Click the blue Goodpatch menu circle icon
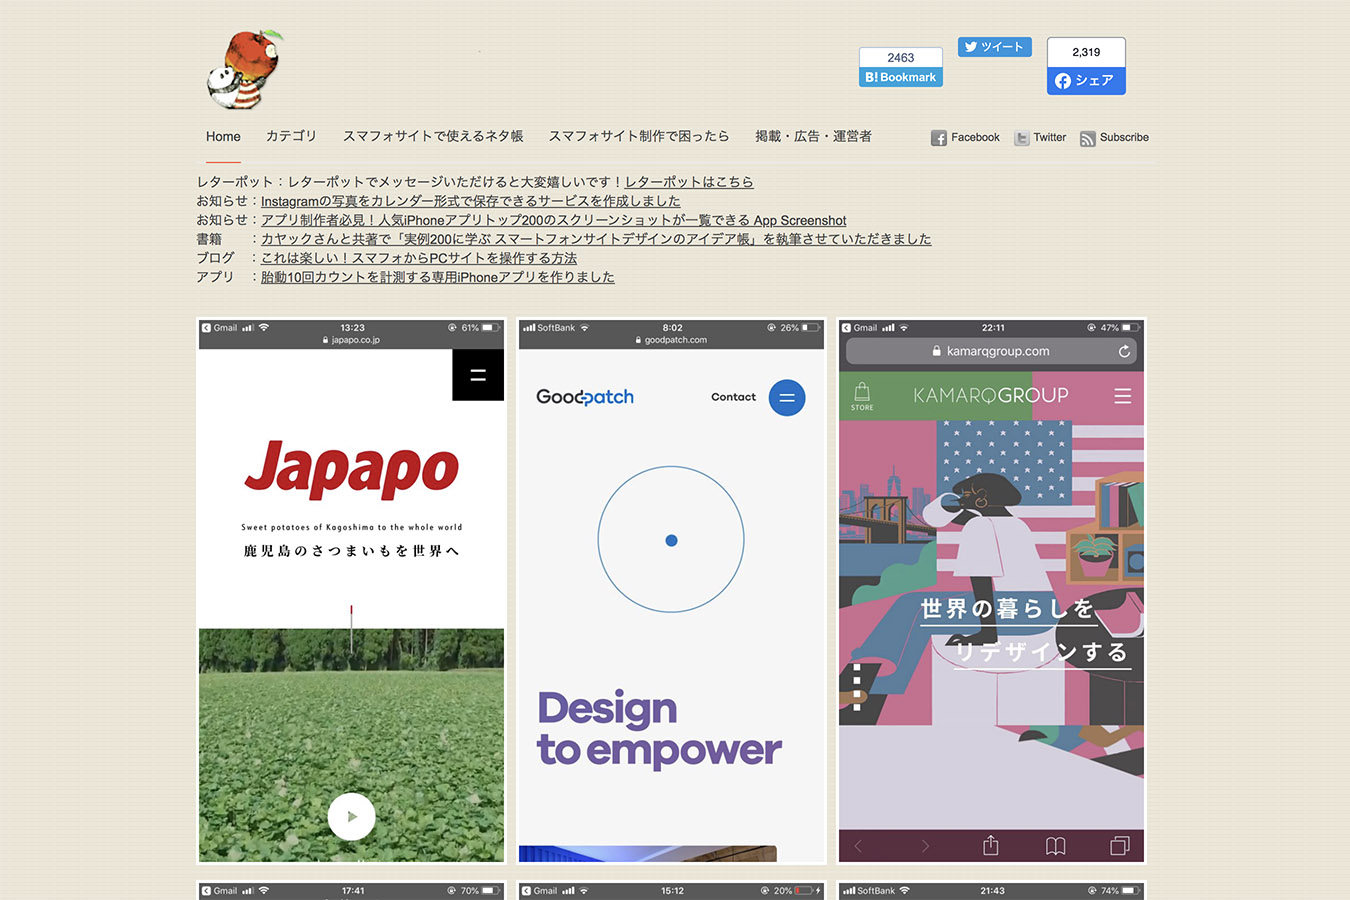The height and width of the screenshot is (900, 1350). [786, 398]
